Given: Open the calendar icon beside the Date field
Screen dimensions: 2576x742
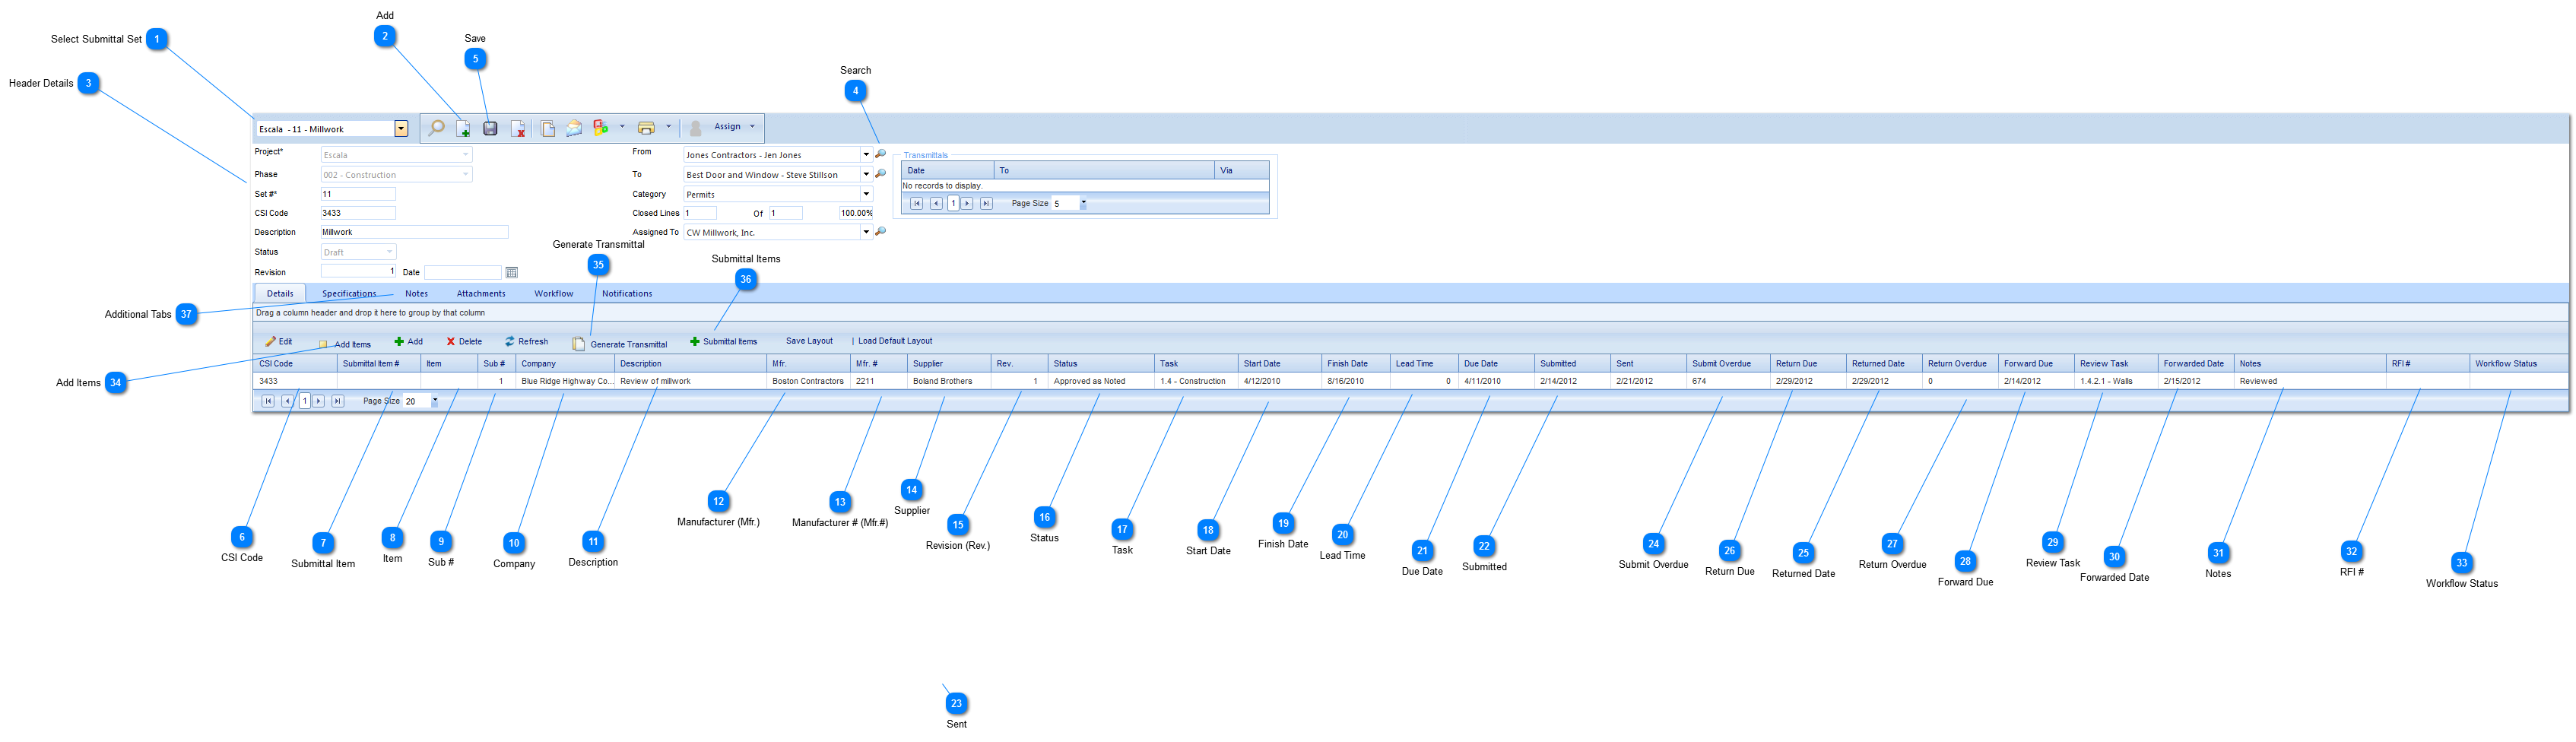Looking at the screenshot, I should [x=512, y=272].
